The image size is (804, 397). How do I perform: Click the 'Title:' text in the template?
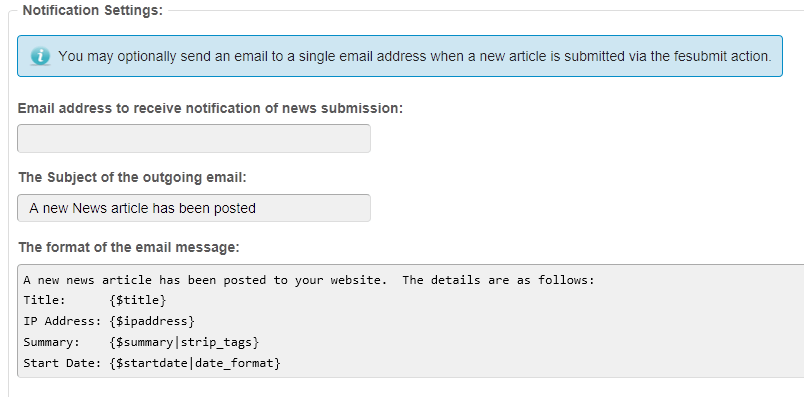pos(45,300)
